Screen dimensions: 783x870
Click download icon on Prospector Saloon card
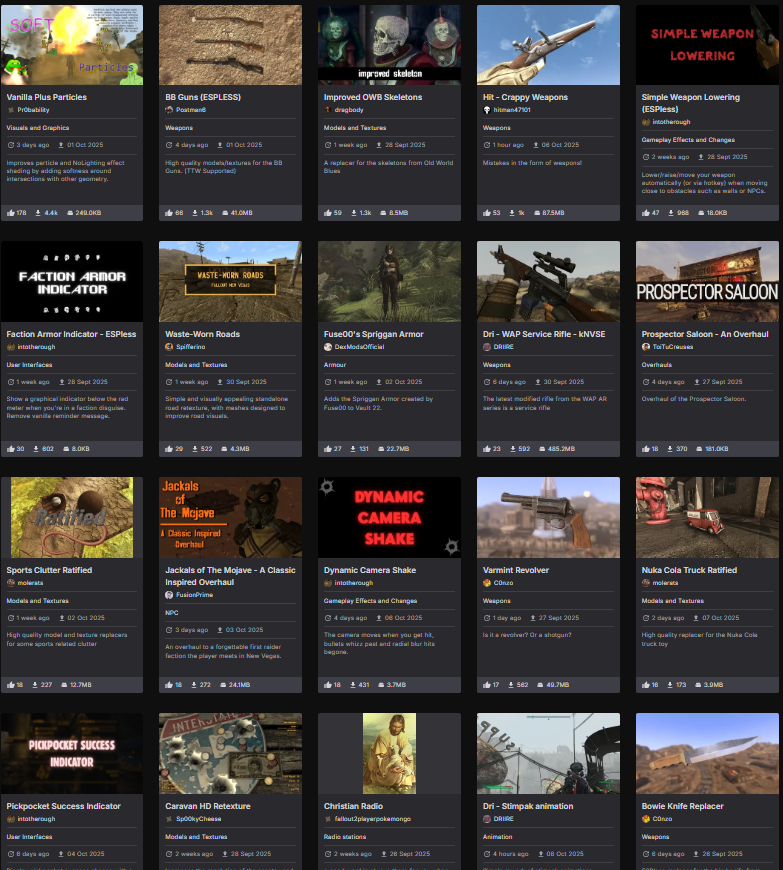pyautogui.click(x=670, y=448)
